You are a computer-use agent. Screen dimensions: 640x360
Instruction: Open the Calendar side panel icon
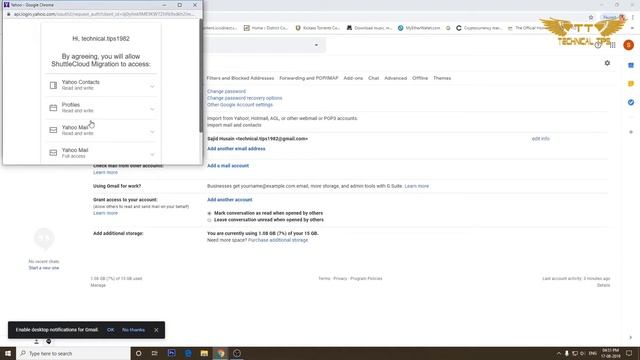click(x=631, y=65)
